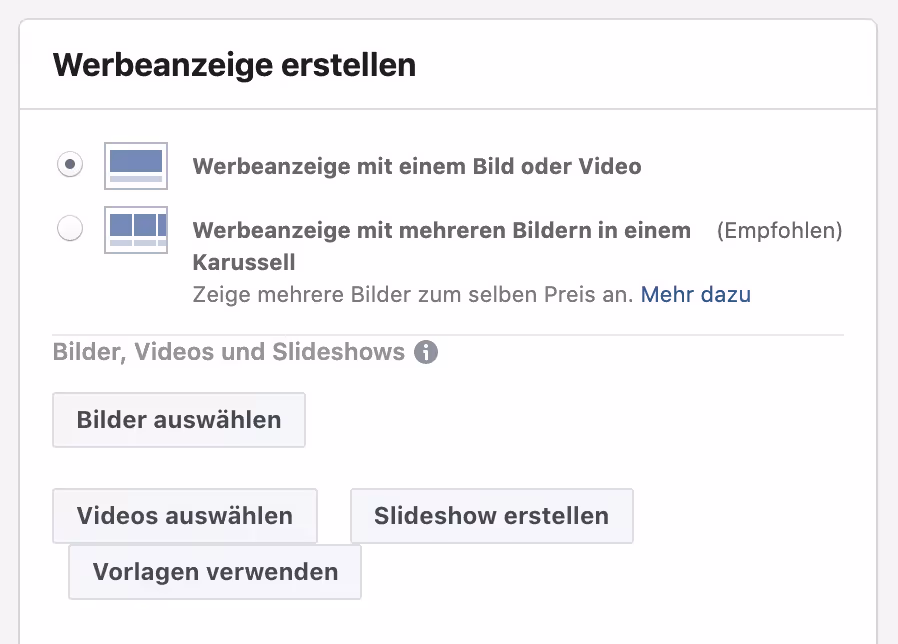
Task: Click the '(Empfohlen)' text
Action: [x=779, y=230]
